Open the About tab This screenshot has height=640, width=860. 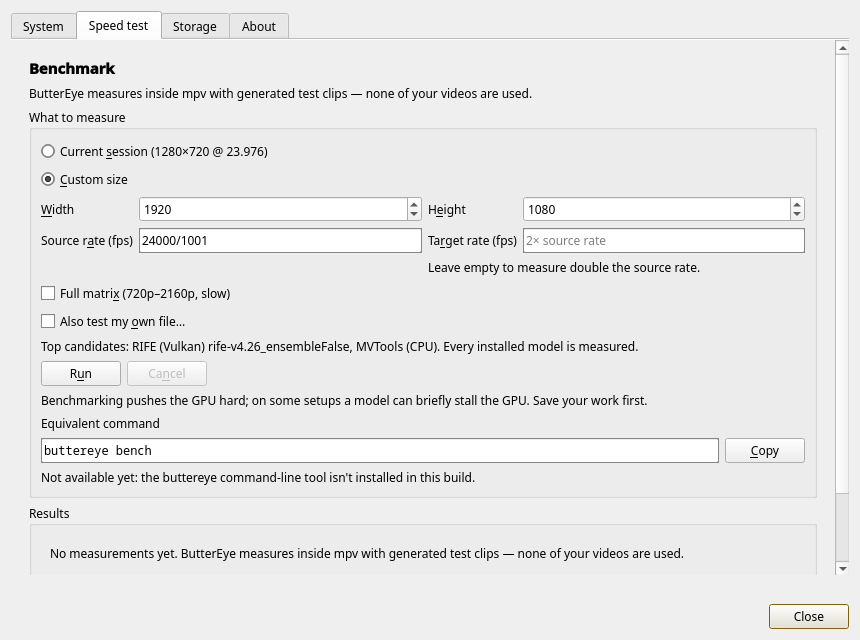tap(259, 26)
